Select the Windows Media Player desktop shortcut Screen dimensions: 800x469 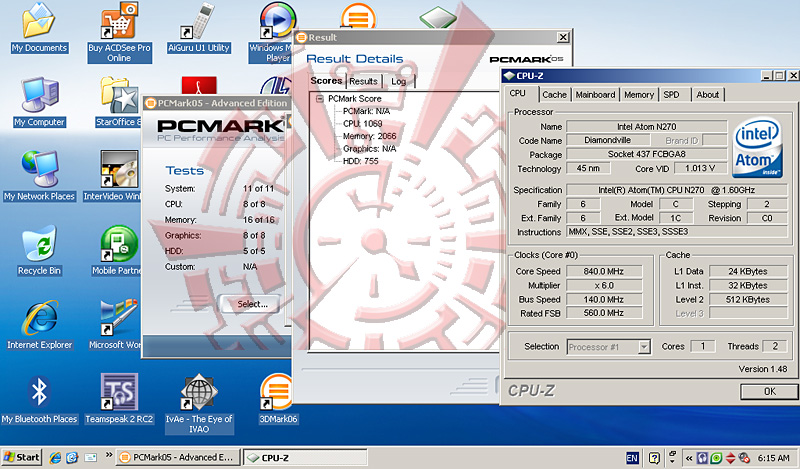coord(276,32)
